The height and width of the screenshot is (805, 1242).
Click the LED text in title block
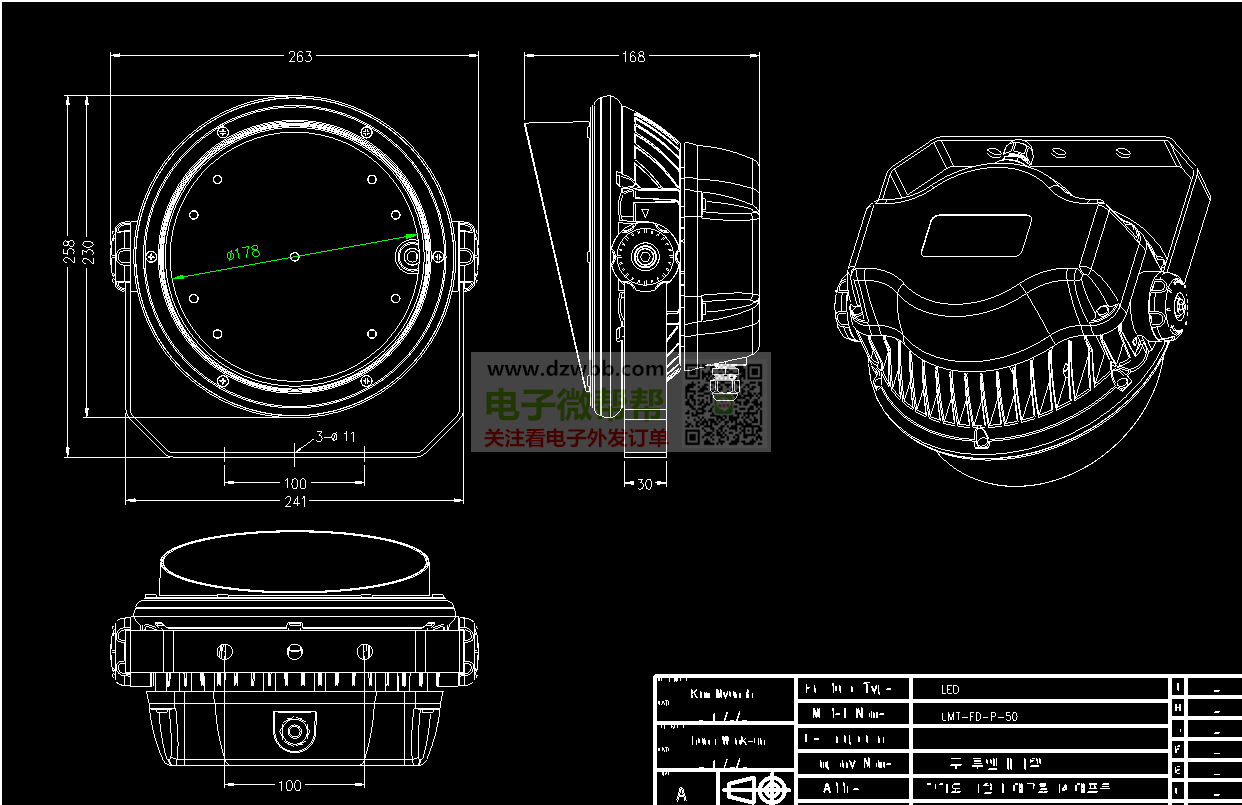tap(950, 689)
